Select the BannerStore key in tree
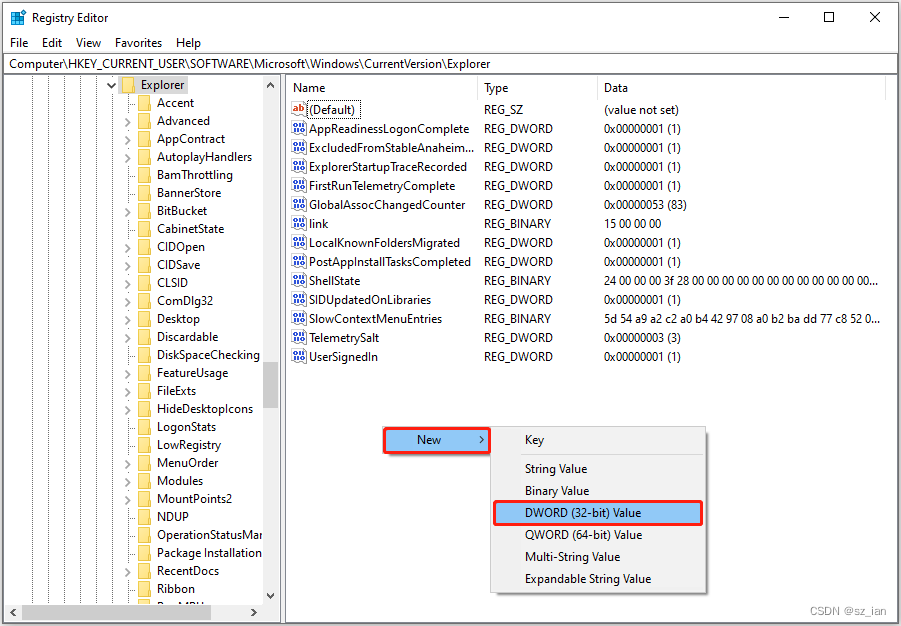 point(188,193)
